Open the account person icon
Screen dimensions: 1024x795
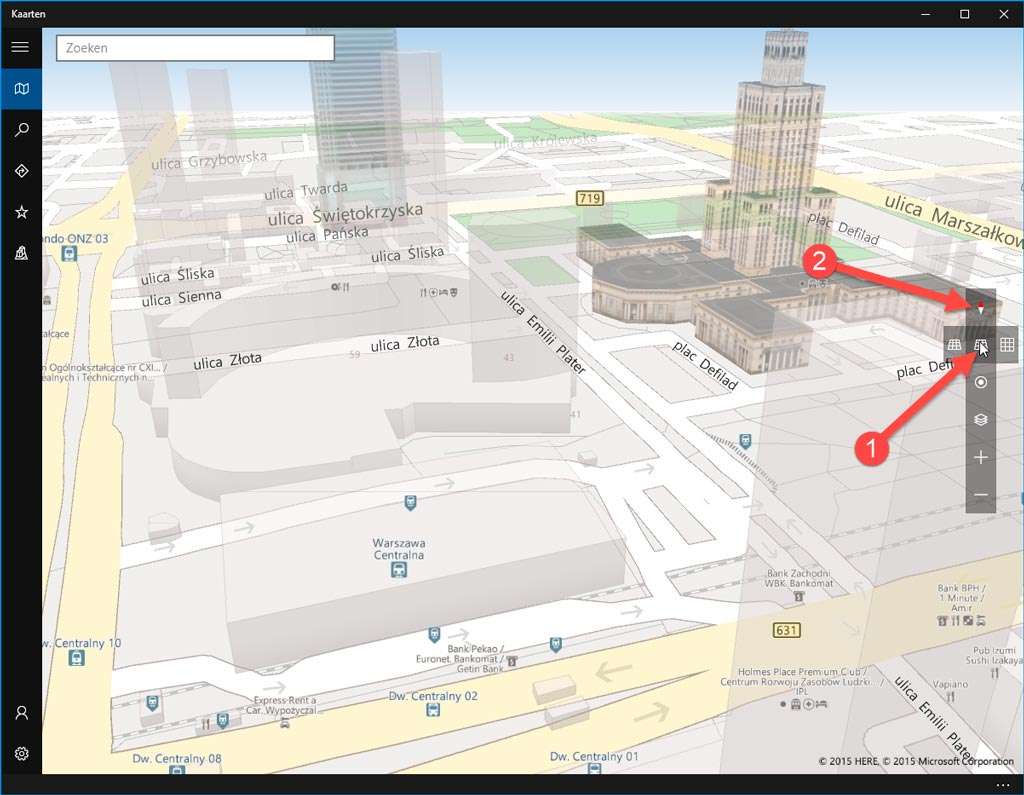point(21,712)
